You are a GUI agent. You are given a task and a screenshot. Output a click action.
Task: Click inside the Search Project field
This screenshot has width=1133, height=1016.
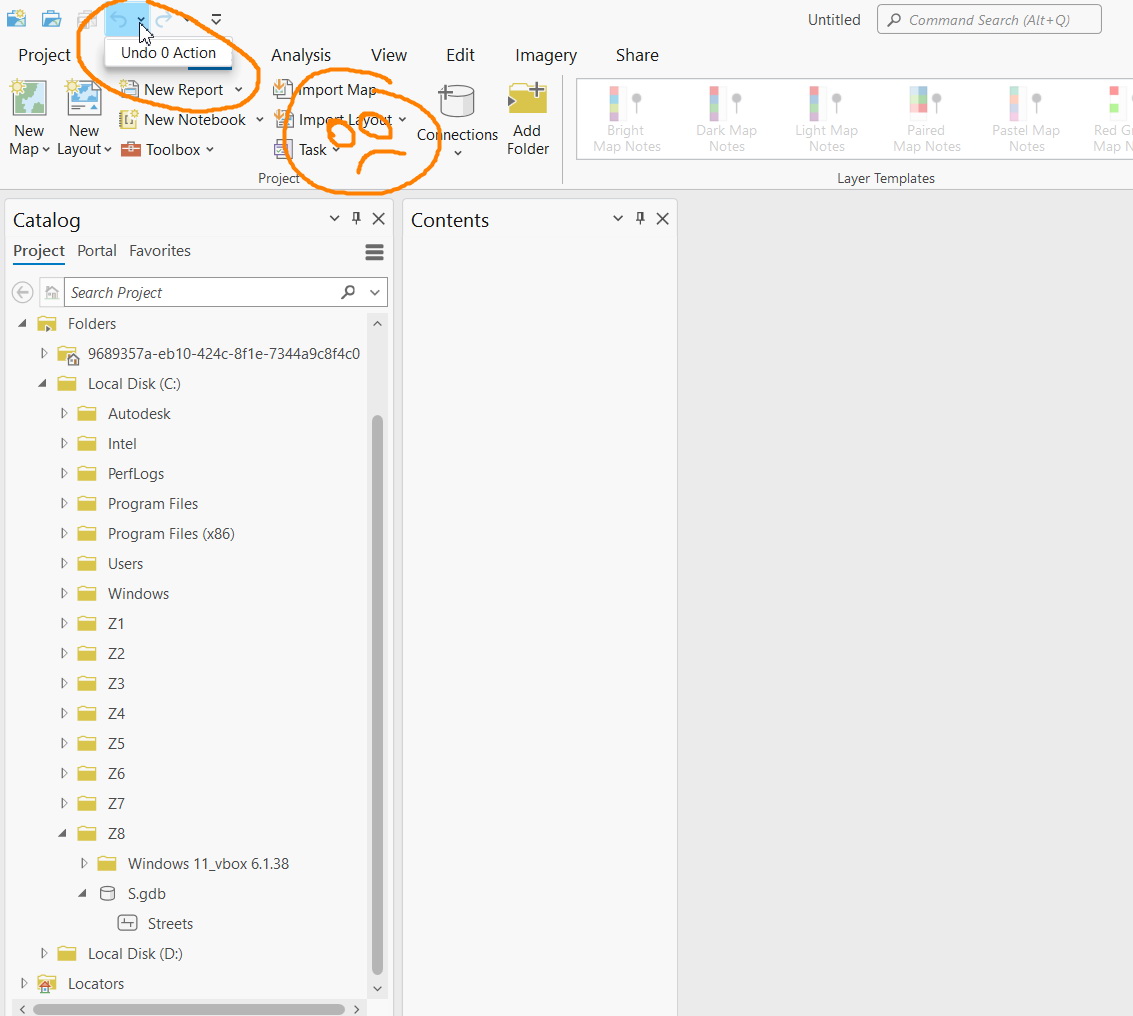(200, 292)
